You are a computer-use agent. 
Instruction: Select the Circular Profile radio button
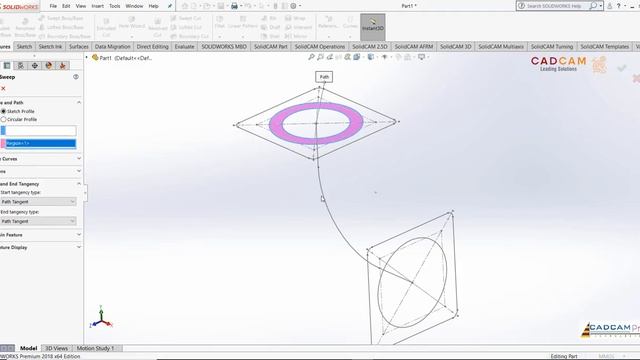pos(3,119)
